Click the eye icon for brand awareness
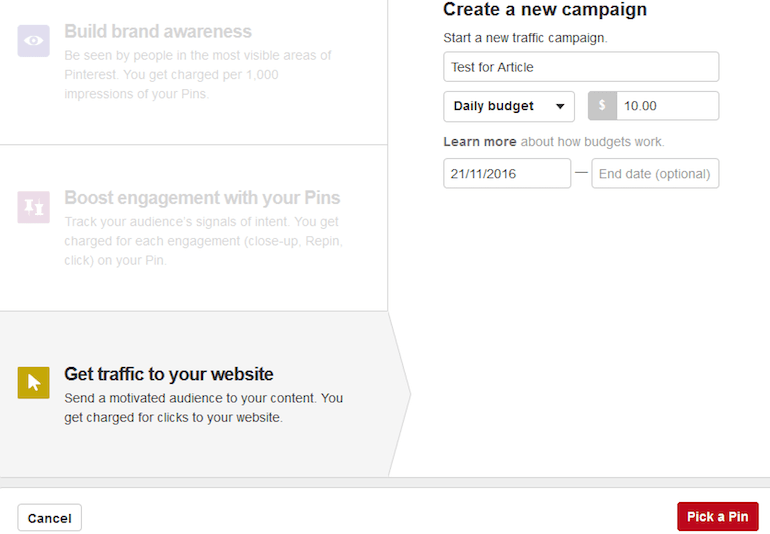 [33, 41]
